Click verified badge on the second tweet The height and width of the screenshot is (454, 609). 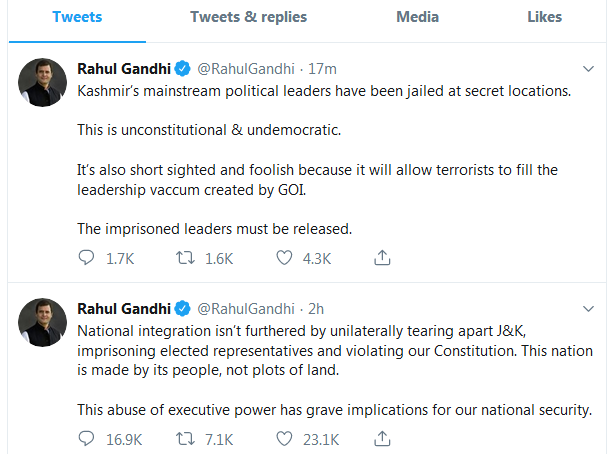pyautogui.click(x=183, y=307)
